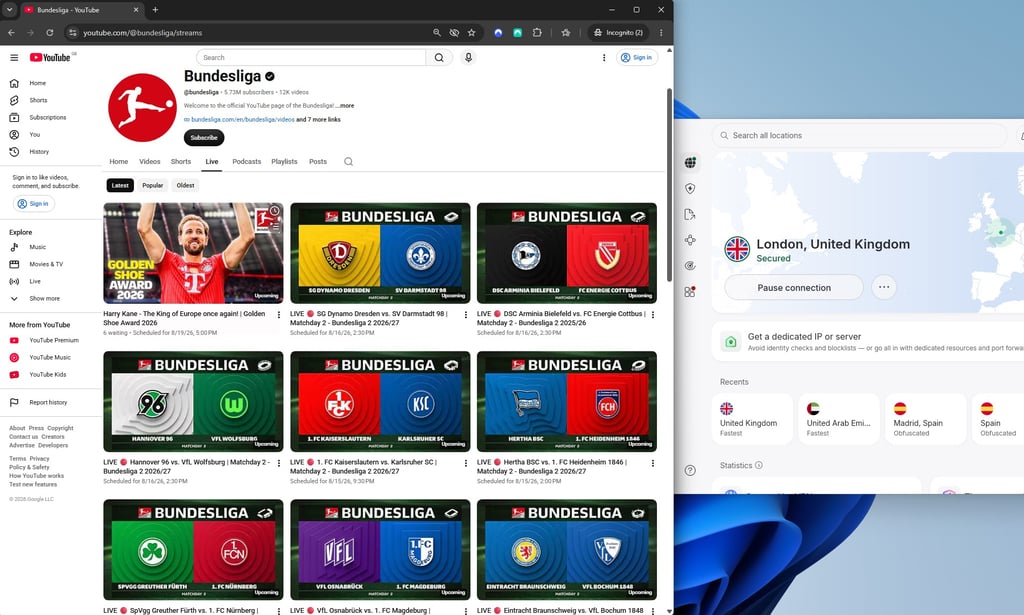Open Harry Kane Golden Shoe thumbnail
The height and width of the screenshot is (615, 1024).
(193, 253)
